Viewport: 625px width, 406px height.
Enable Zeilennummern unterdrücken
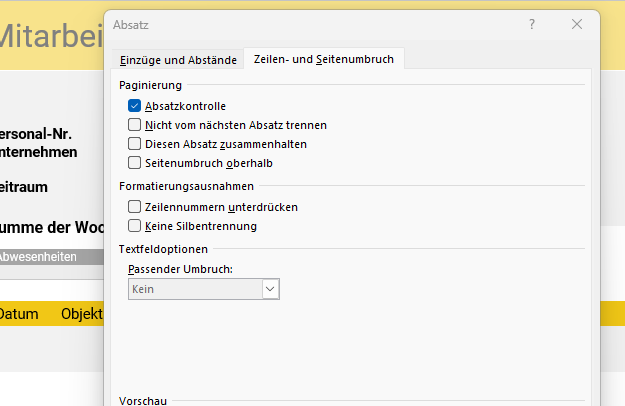tap(135, 207)
